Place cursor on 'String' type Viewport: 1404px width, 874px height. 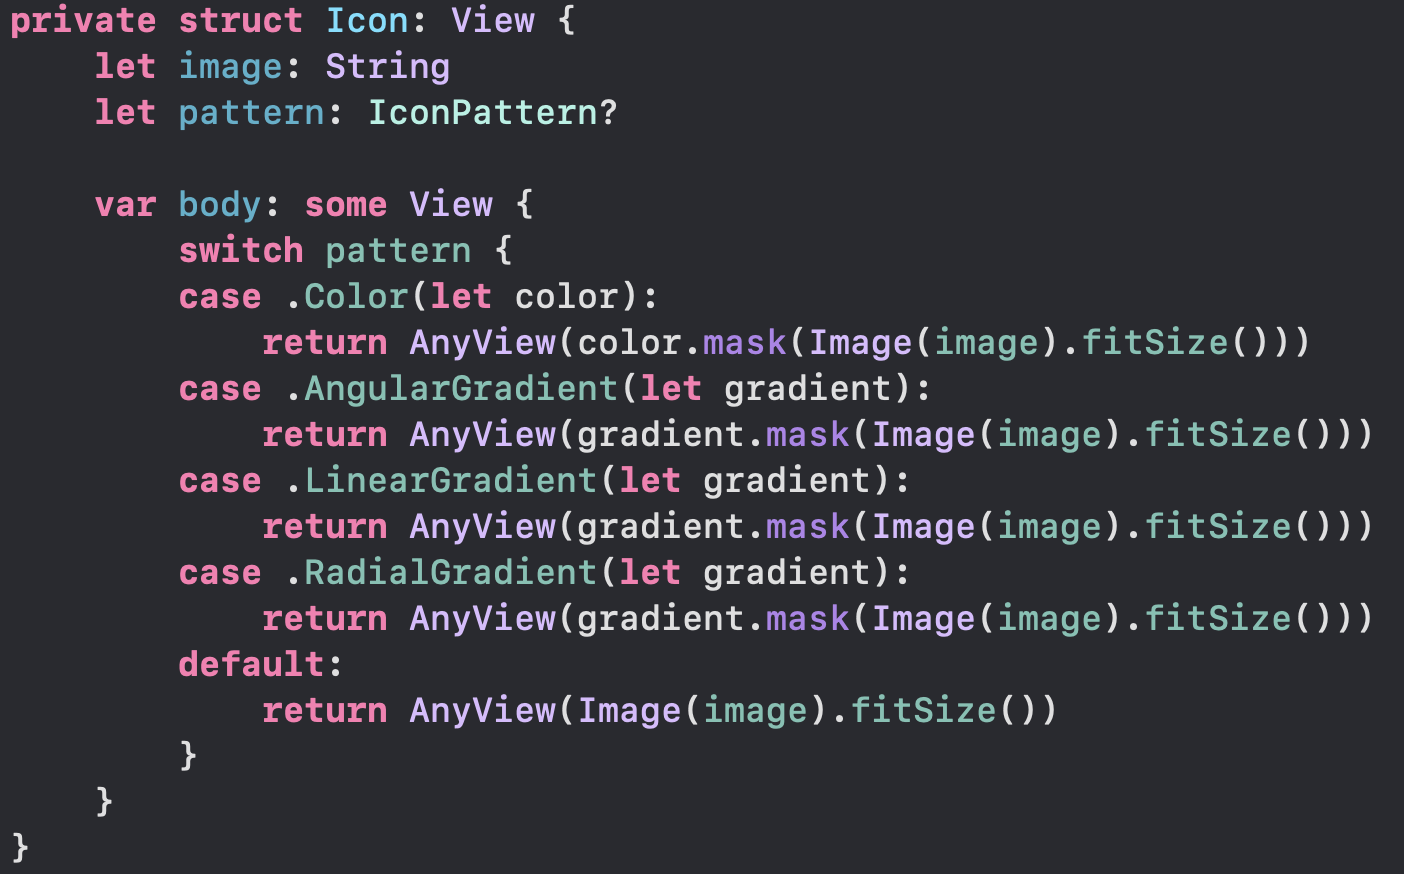pos(388,67)
